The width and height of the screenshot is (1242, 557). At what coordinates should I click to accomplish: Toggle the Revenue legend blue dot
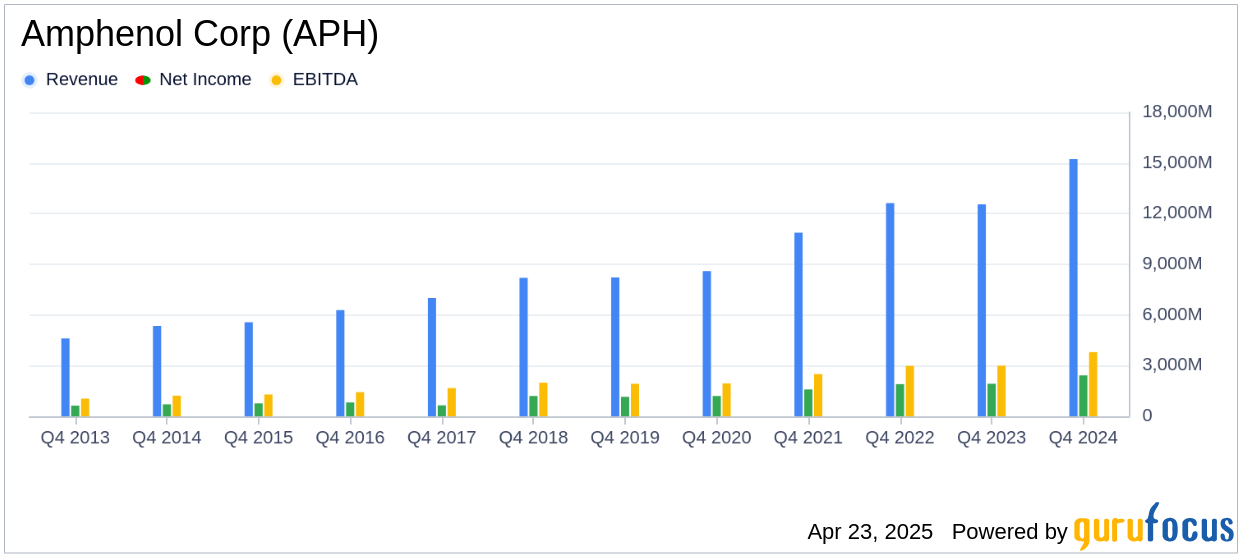click(x=30, y=80)
